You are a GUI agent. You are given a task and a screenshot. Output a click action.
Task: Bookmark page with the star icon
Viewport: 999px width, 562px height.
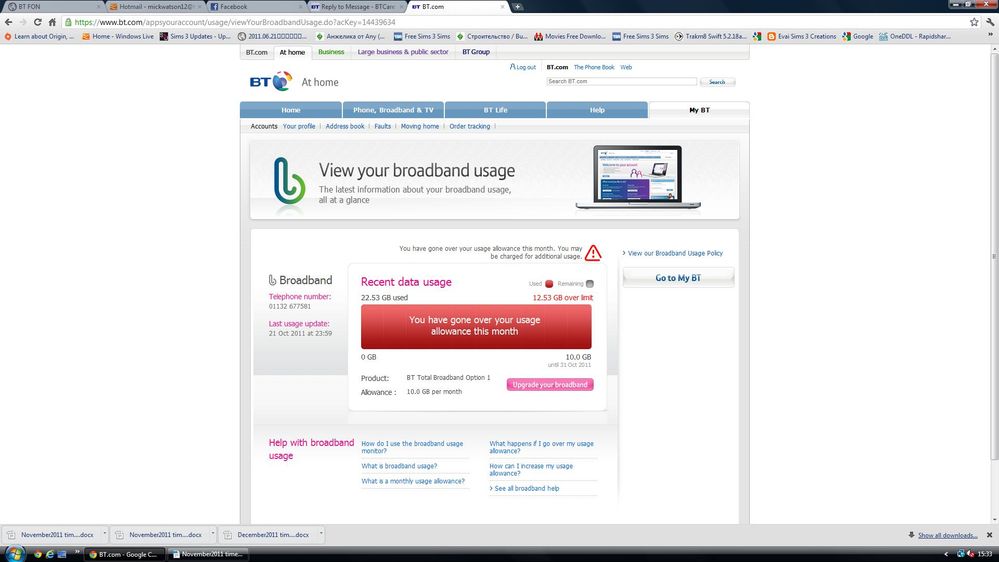(974, 22)
